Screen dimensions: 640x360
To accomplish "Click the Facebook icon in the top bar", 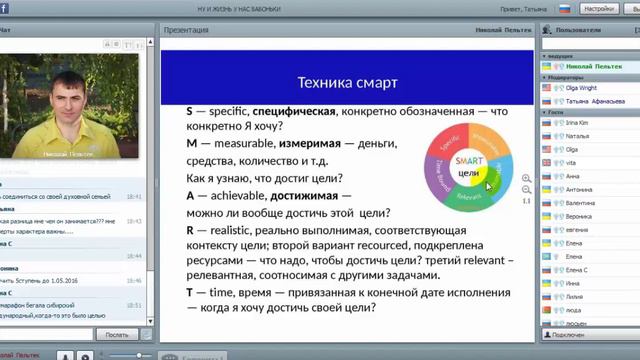I will [x=4, y=8].
